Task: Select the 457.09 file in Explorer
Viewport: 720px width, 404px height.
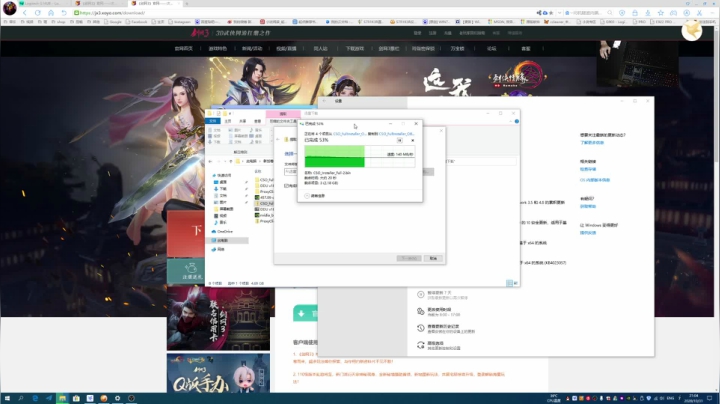Action: coord(264,197)
